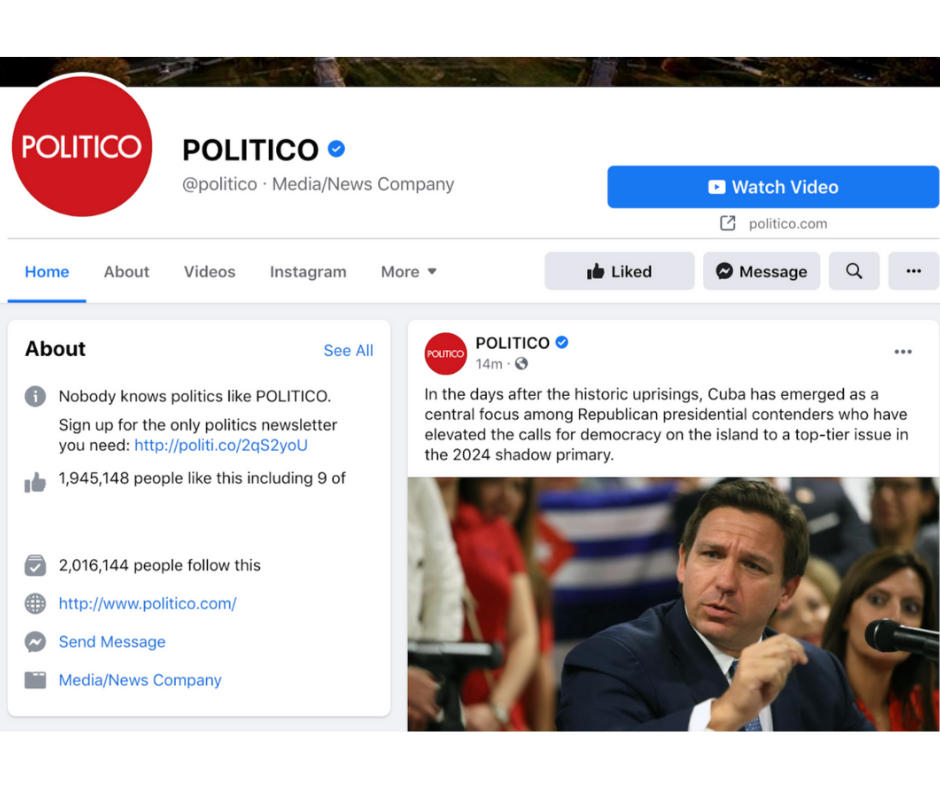Select the Instagram tab

coord(308,272)
